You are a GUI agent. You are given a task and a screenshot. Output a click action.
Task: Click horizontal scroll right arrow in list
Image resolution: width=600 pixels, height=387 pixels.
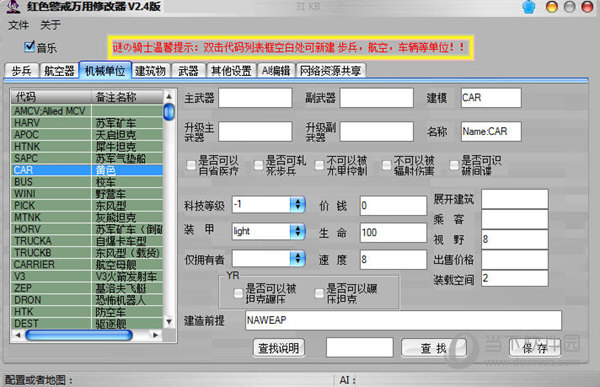click(x=155, y=335)
